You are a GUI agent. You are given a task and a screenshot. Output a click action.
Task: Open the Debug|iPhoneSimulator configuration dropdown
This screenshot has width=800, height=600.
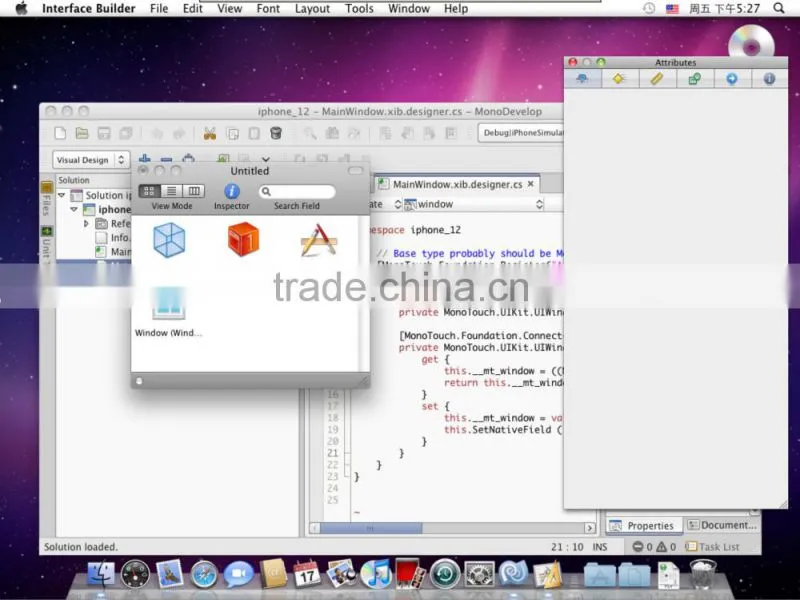(x=520, y=133)
